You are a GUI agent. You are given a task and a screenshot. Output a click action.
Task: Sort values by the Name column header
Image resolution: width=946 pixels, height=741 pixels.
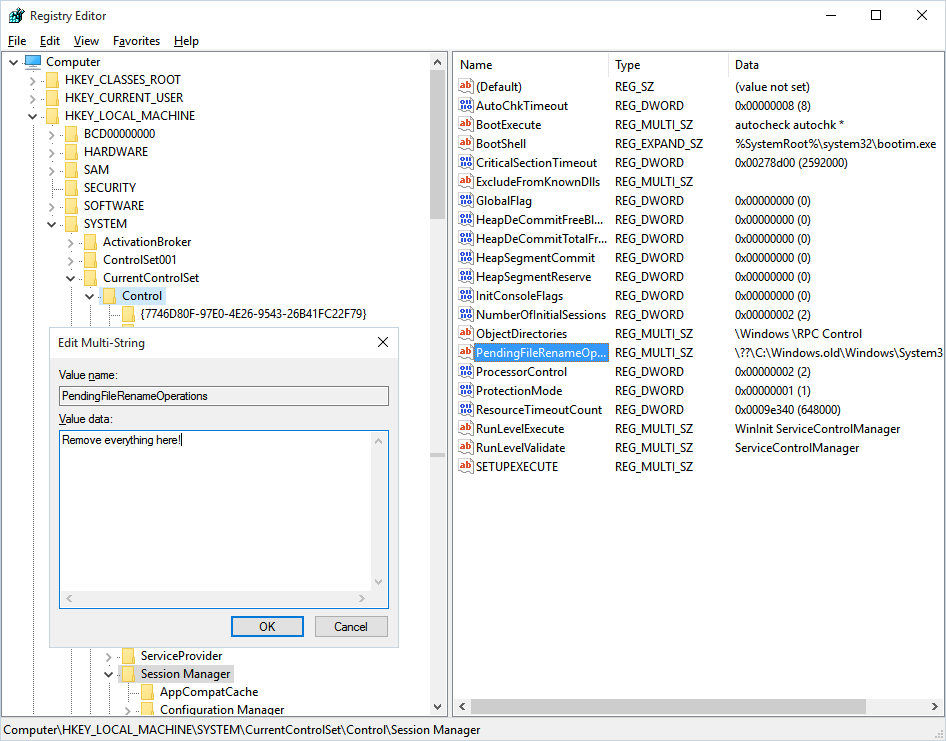click(531, 65)
